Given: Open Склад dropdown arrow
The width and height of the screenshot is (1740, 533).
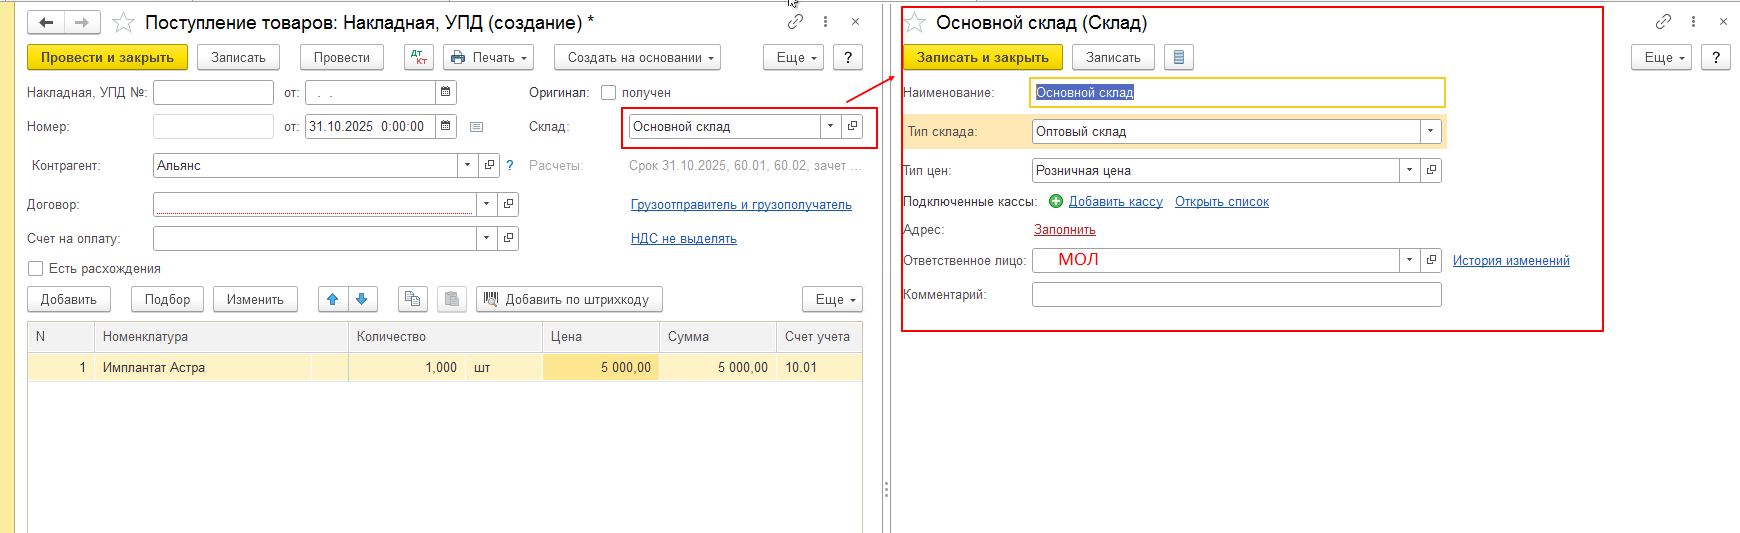Looking at the screenshot, I should pos(830,126).
